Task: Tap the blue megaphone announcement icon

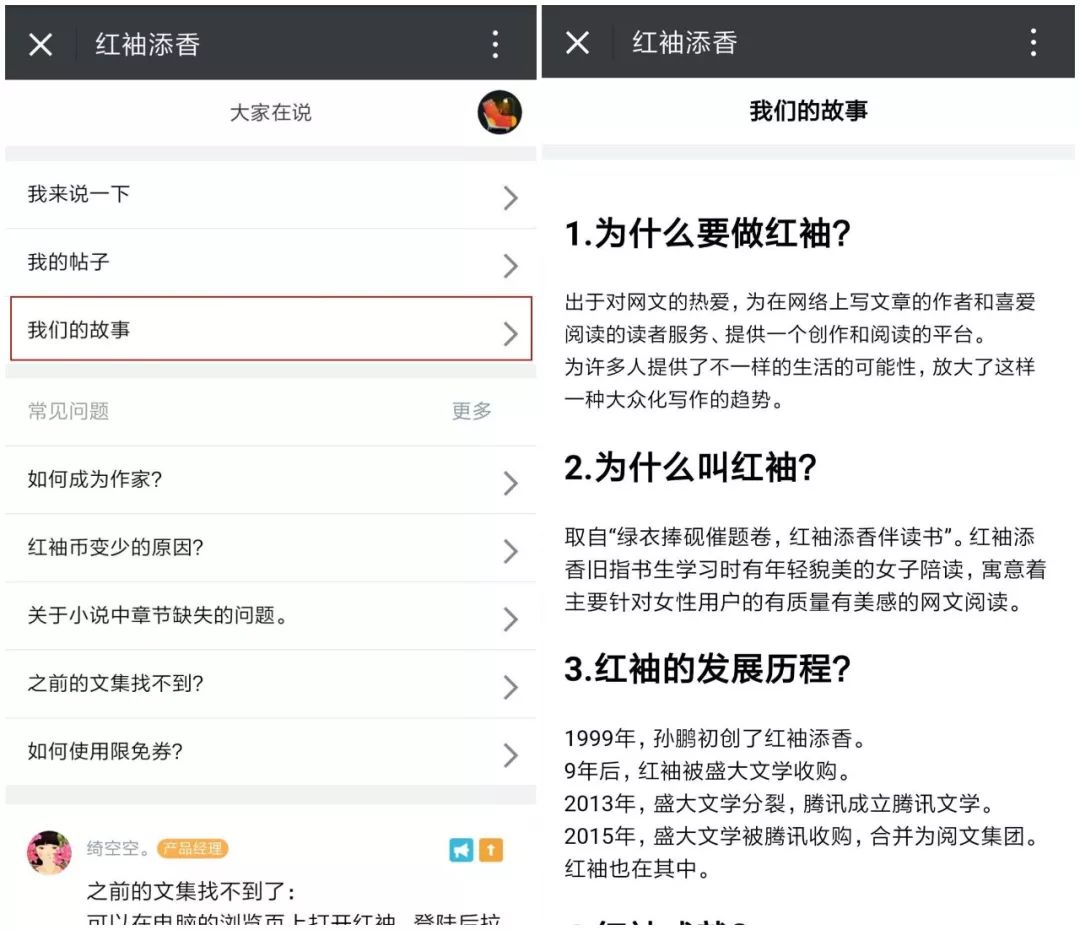Action: (x=461, y=850)
